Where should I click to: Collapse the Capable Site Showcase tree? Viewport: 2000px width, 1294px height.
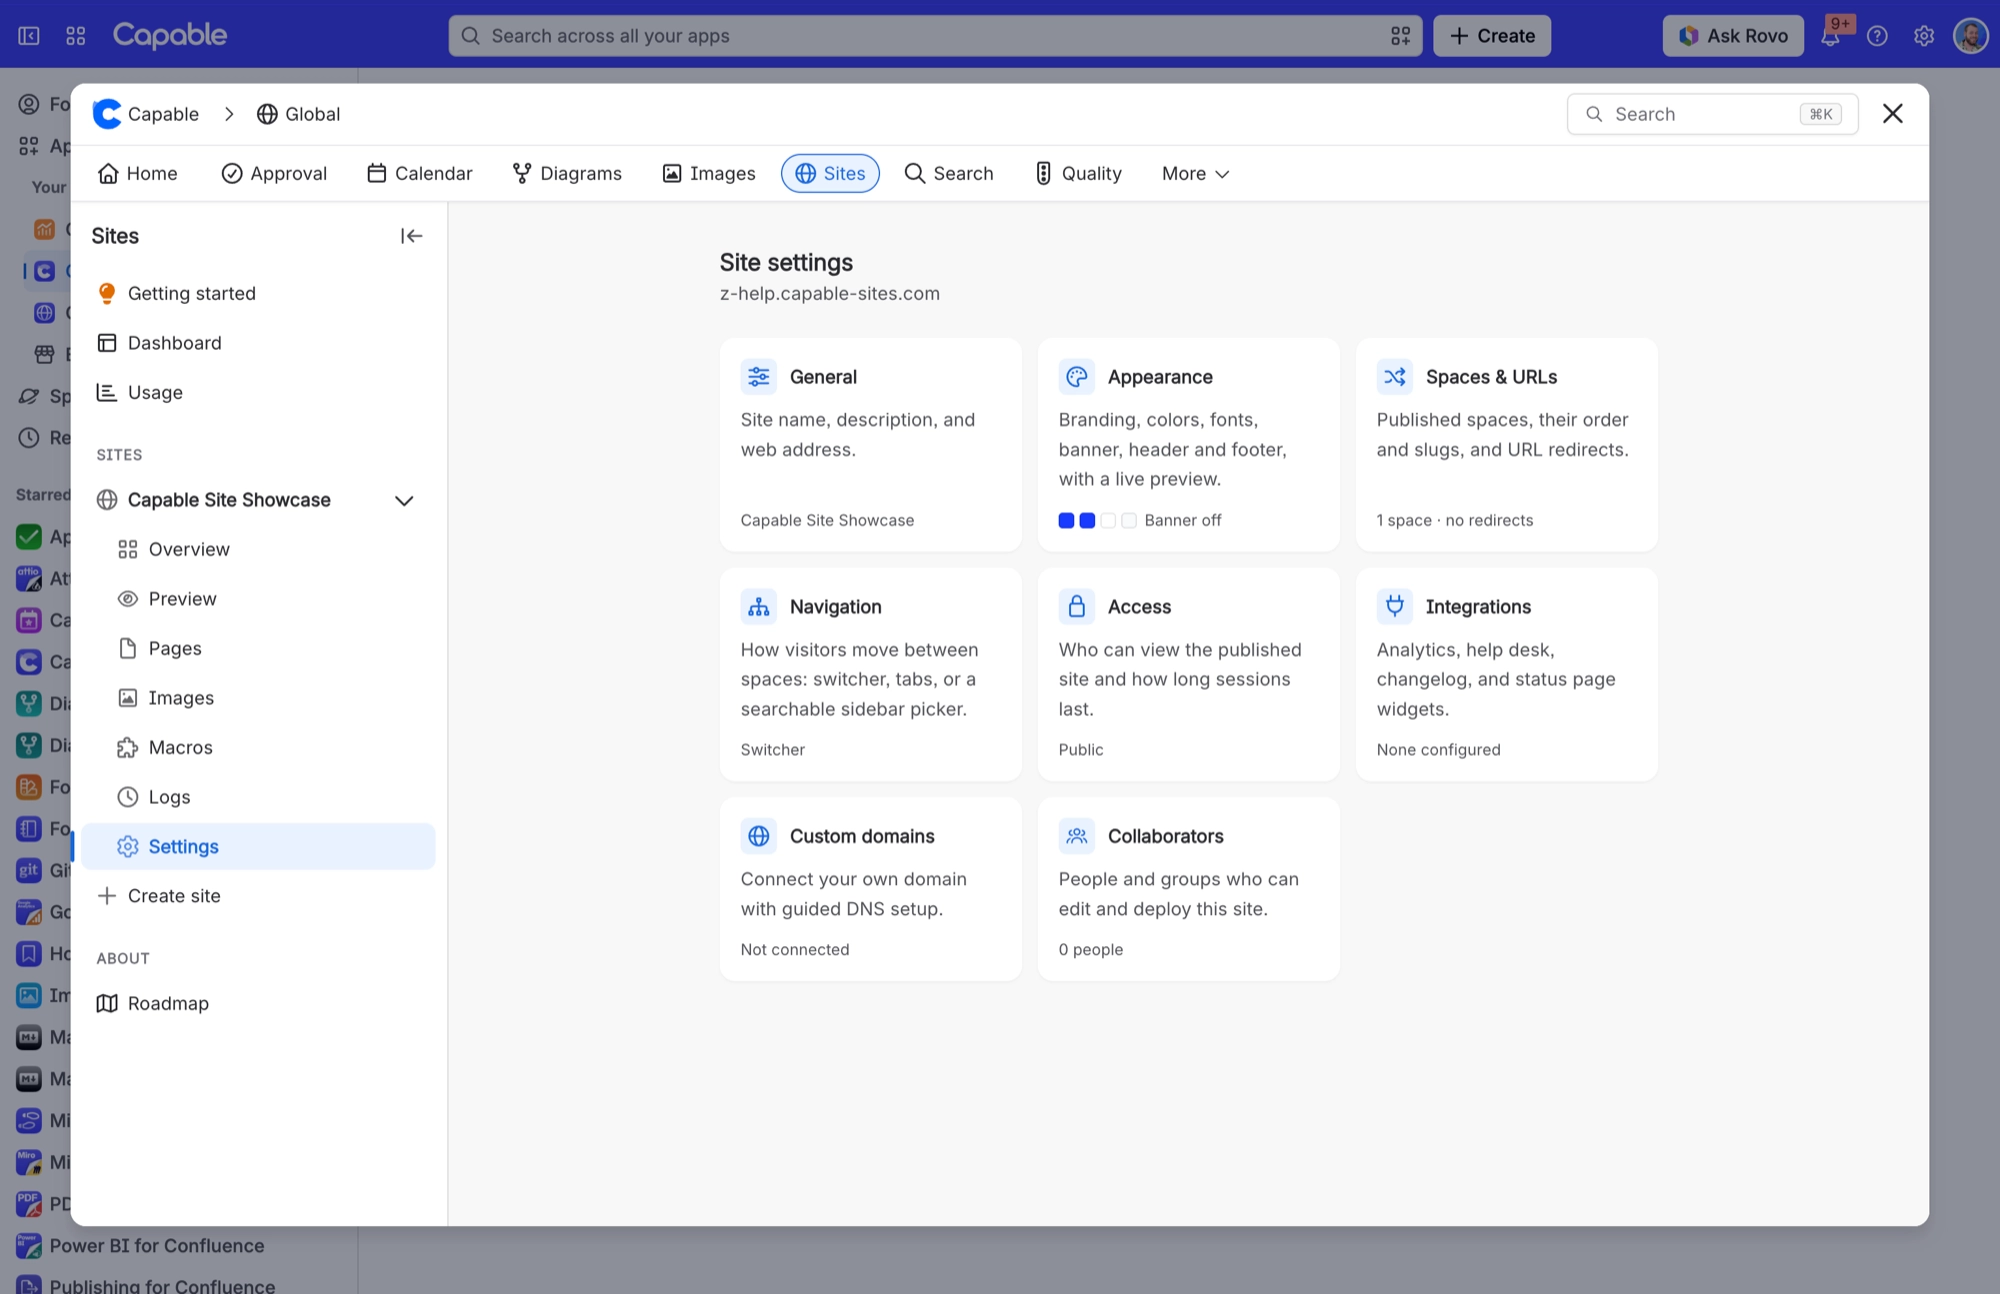pos(404,500)
